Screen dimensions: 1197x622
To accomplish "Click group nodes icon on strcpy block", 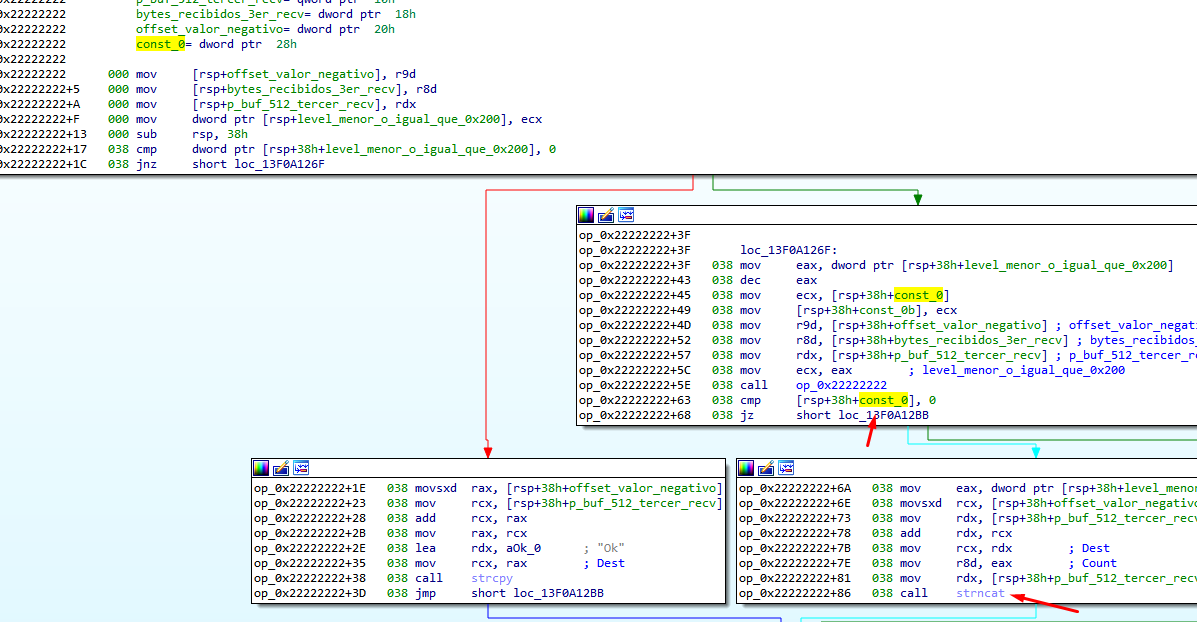I will (x=301, y=468).
